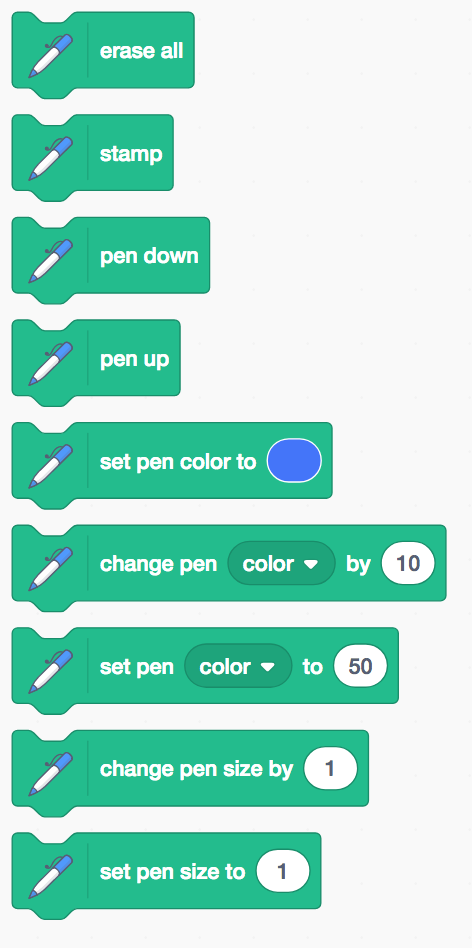Click dropdown arrow in change pen color block
The image size is (472, 948).
[311, 564]
